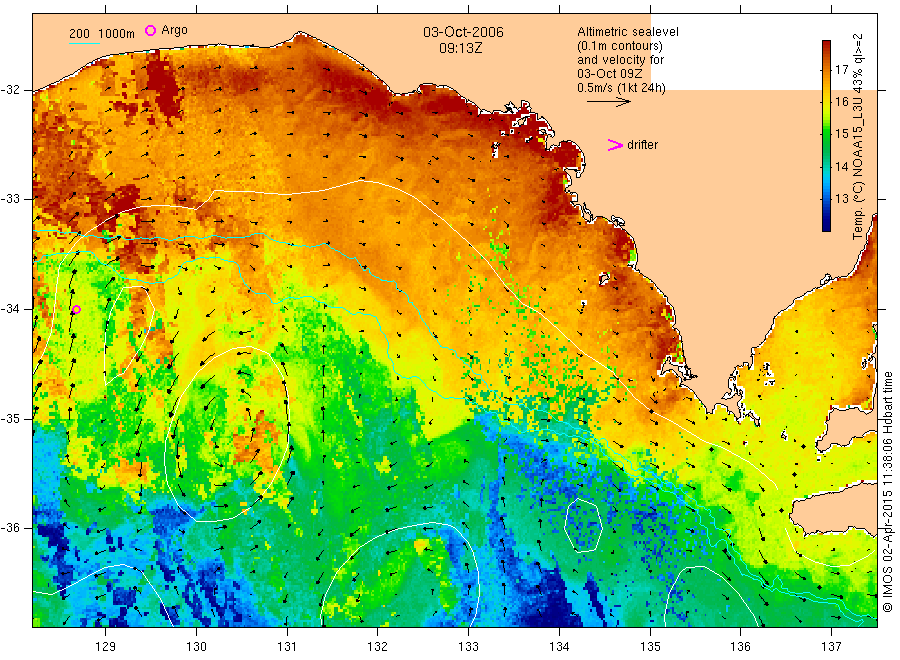
Task: Click the date text 03-Oct-2006
Action: click(x=463, y=32)
